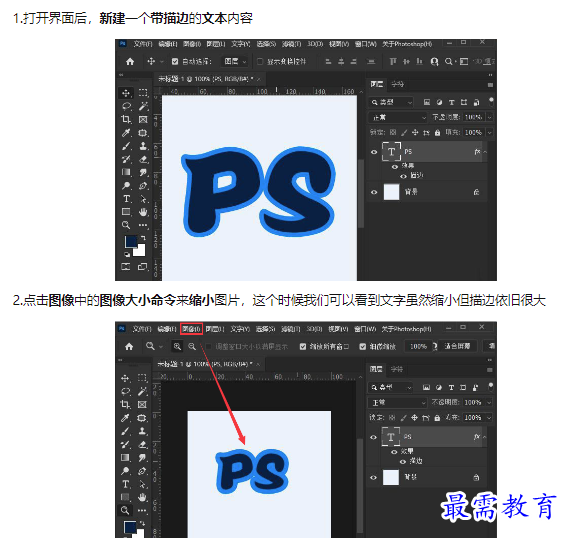The image size is (565, 538).
Task: Select the Crop tool in the first screenshot
Action: point(126,119)
